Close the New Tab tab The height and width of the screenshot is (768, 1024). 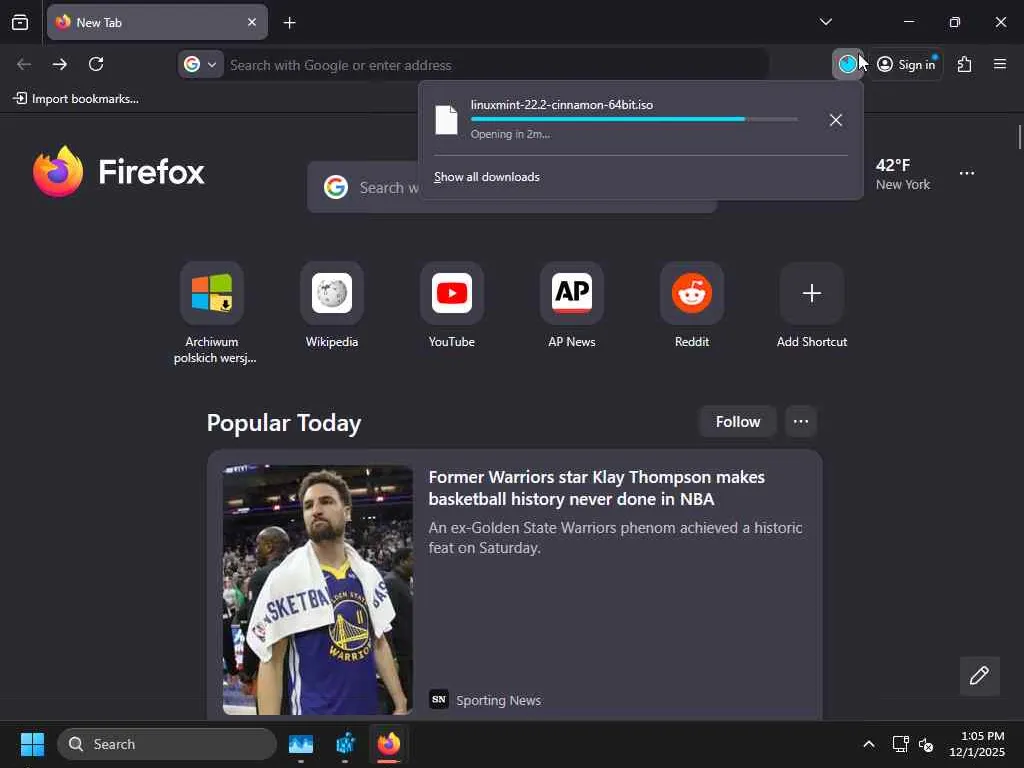[x=252, y=22]
